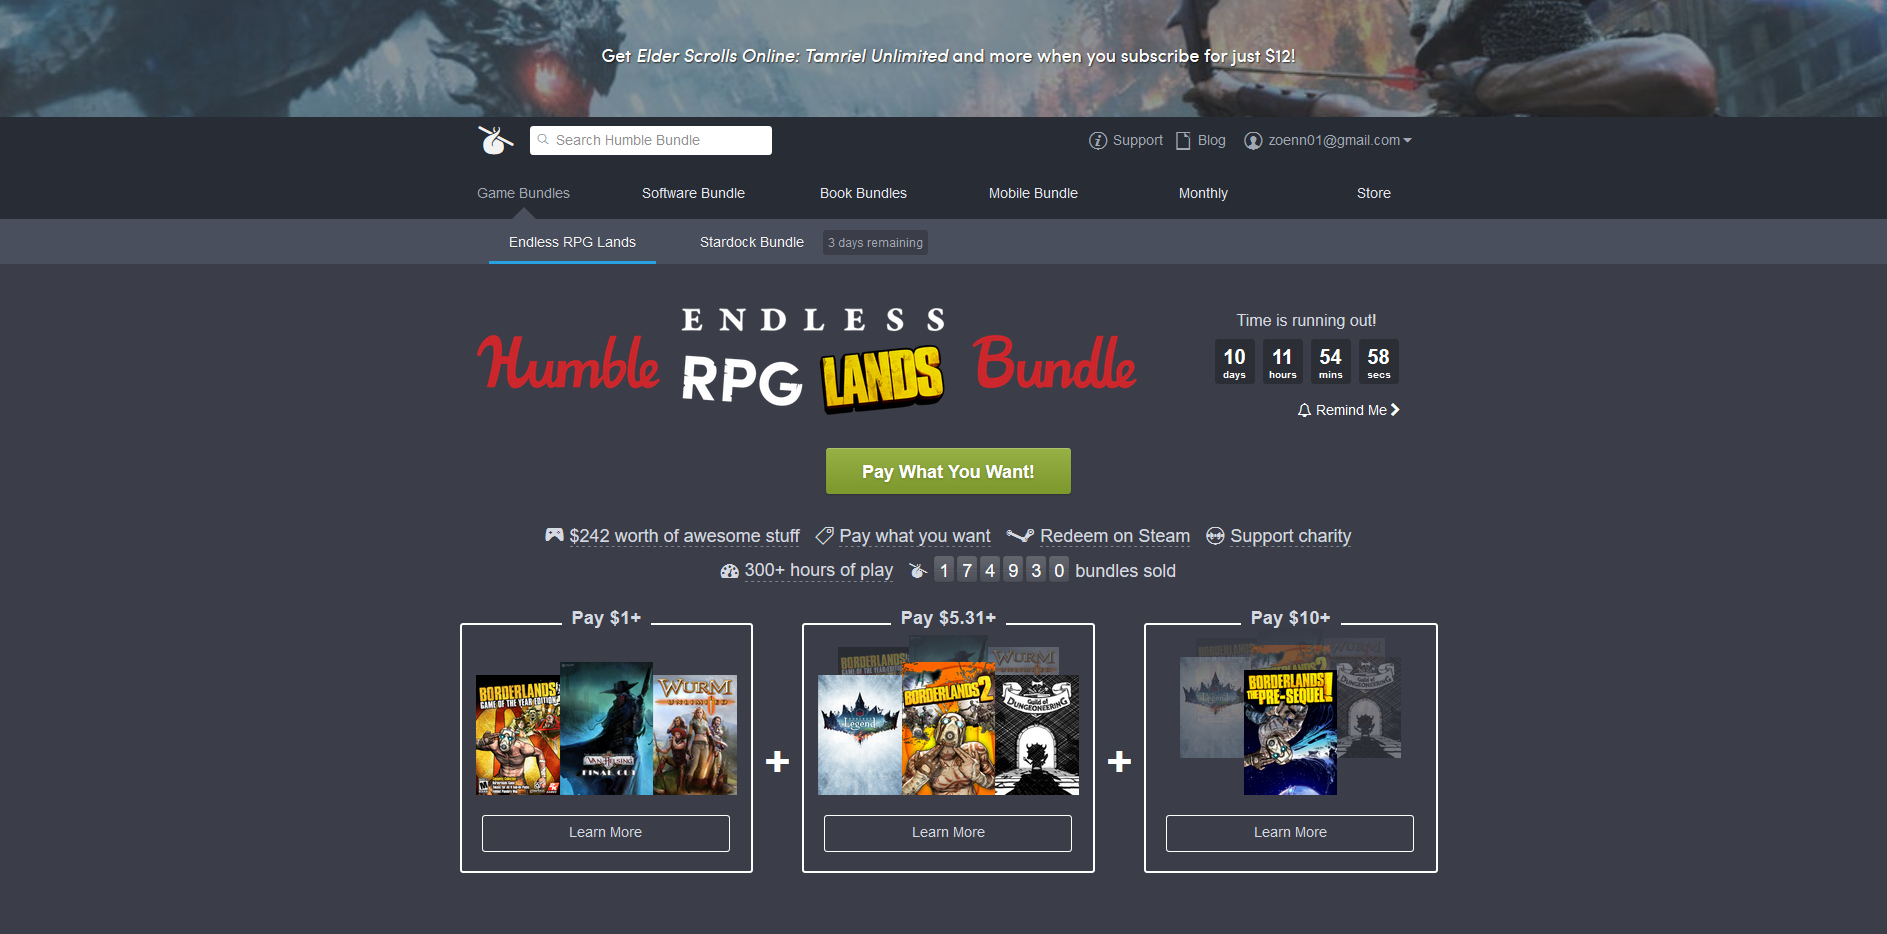Screen dimensions: 1887x934
Task: Select the Endless RPG Lands tab
Action: (572, 242)
